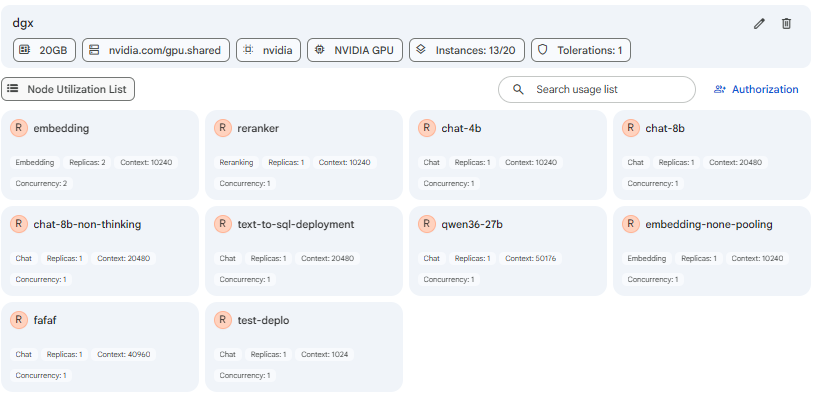Click the NVIDIA GPU chip label
Image resolution: width=819 pixels, height=403 pixels.
click(364, 51)
